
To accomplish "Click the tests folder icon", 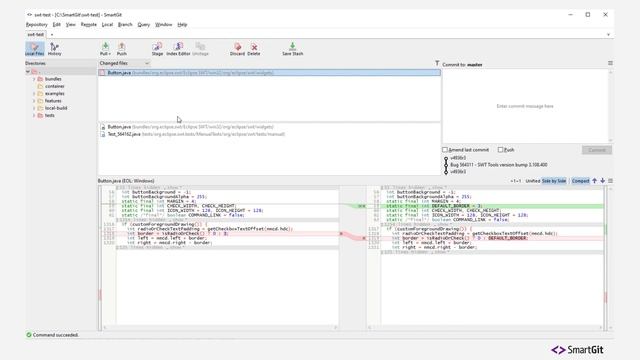I will pyautogui.click(x=40, y=116).
